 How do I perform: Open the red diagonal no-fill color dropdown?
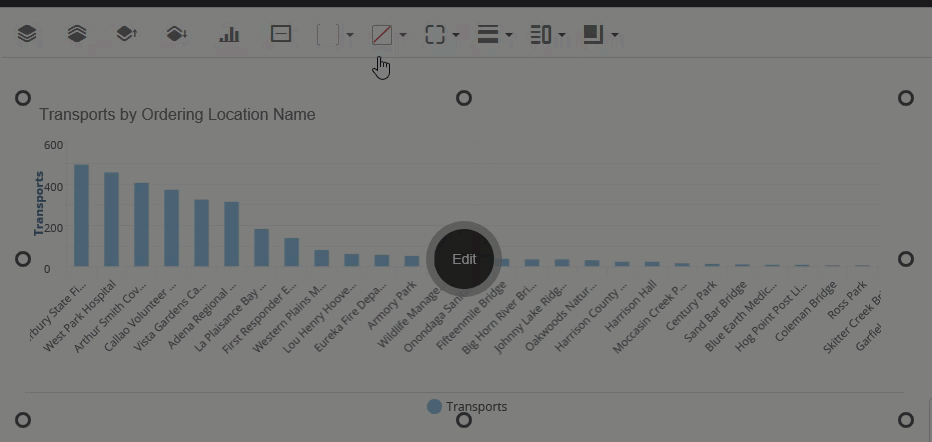(389, 35)
